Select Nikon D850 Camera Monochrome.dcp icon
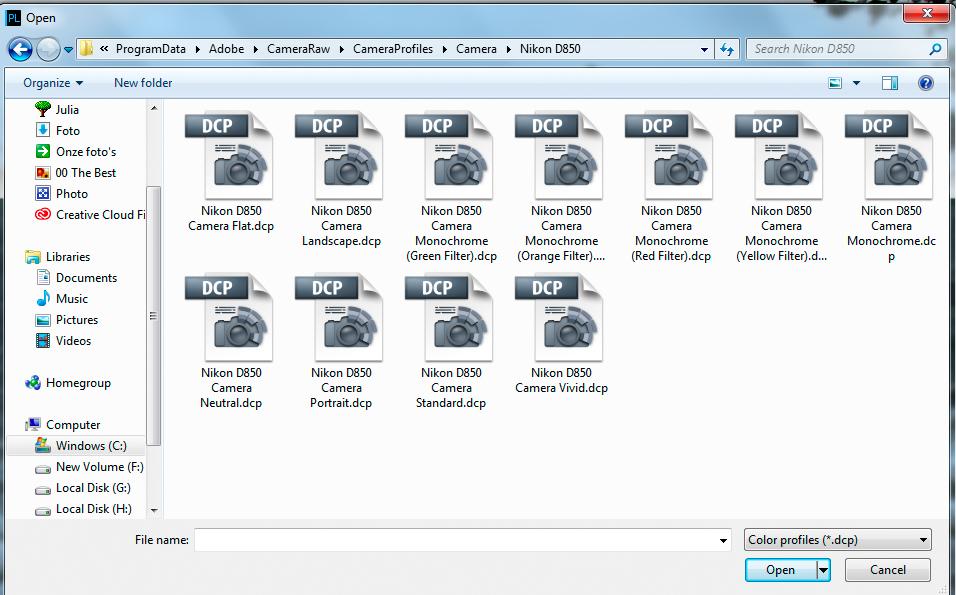Image resolution: width=956 pixels, height=595 pixels. (x=890, y=155)
